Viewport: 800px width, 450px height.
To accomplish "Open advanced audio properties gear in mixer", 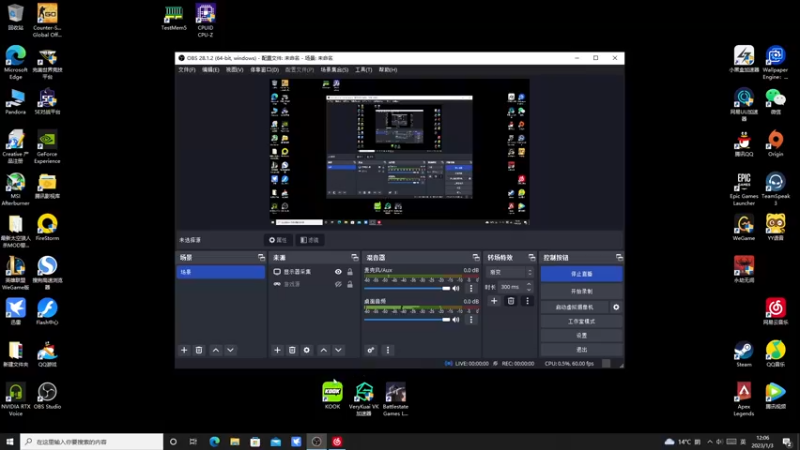I will point(371,350).
